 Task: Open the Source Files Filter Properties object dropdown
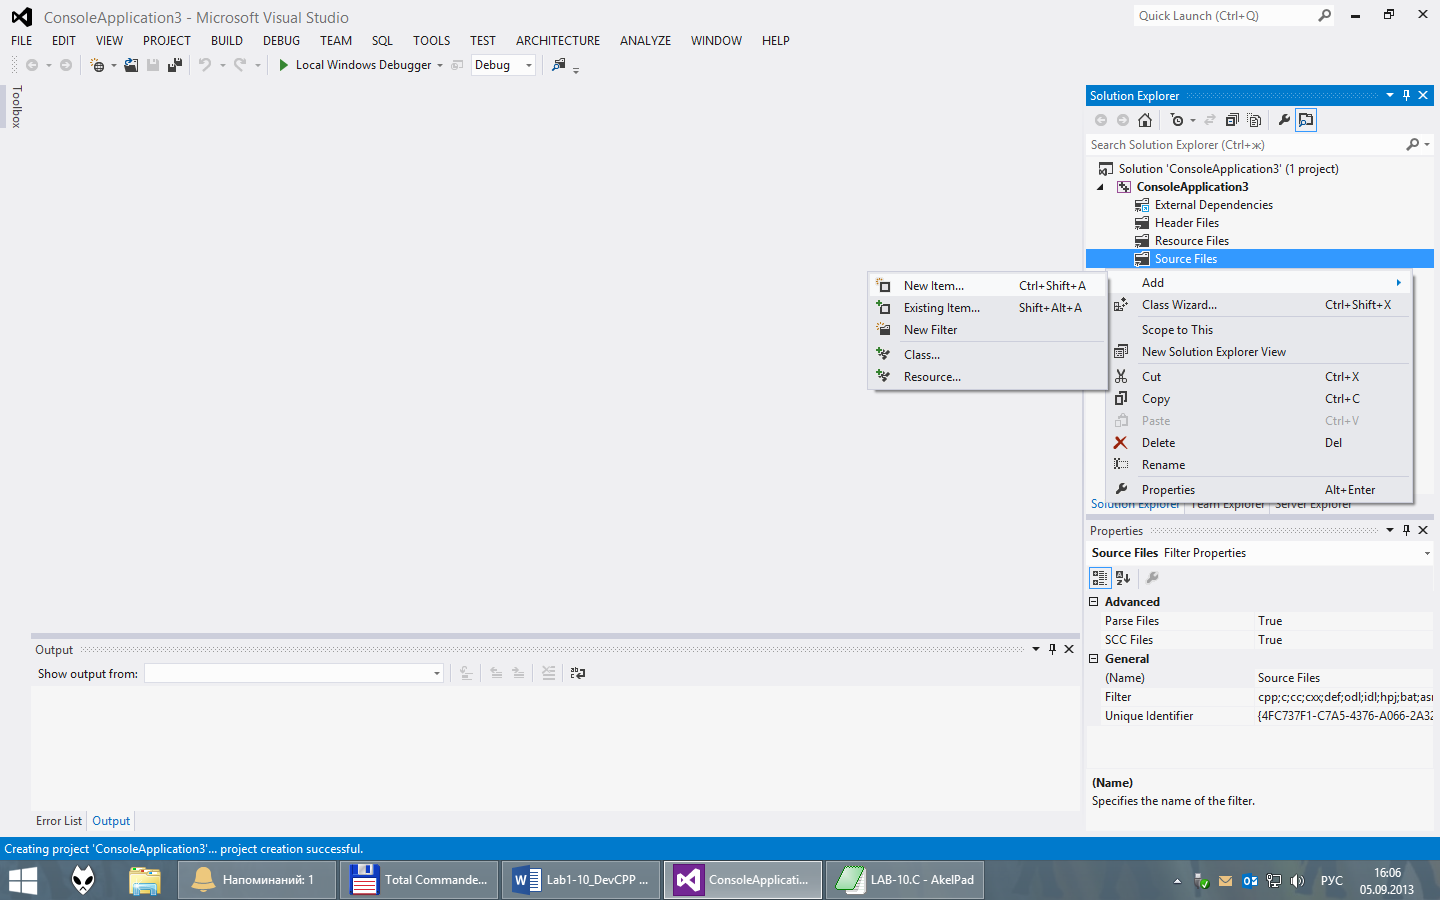pyautogui.click(x=1427, y=553)
